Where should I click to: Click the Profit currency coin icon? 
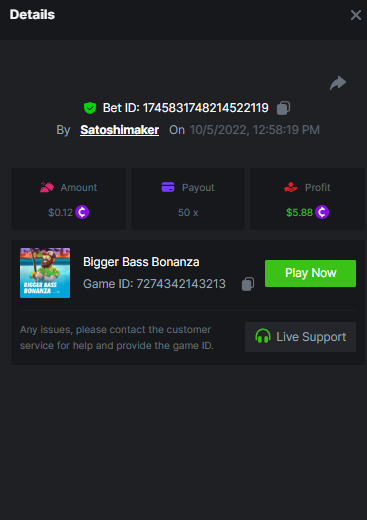[322, 212]
